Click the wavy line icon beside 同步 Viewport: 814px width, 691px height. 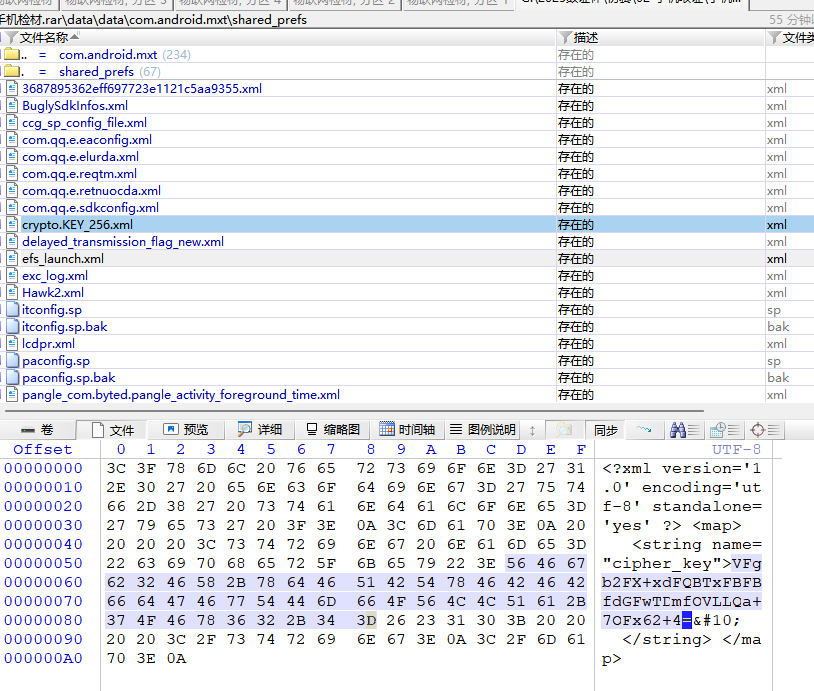[645, 429]
